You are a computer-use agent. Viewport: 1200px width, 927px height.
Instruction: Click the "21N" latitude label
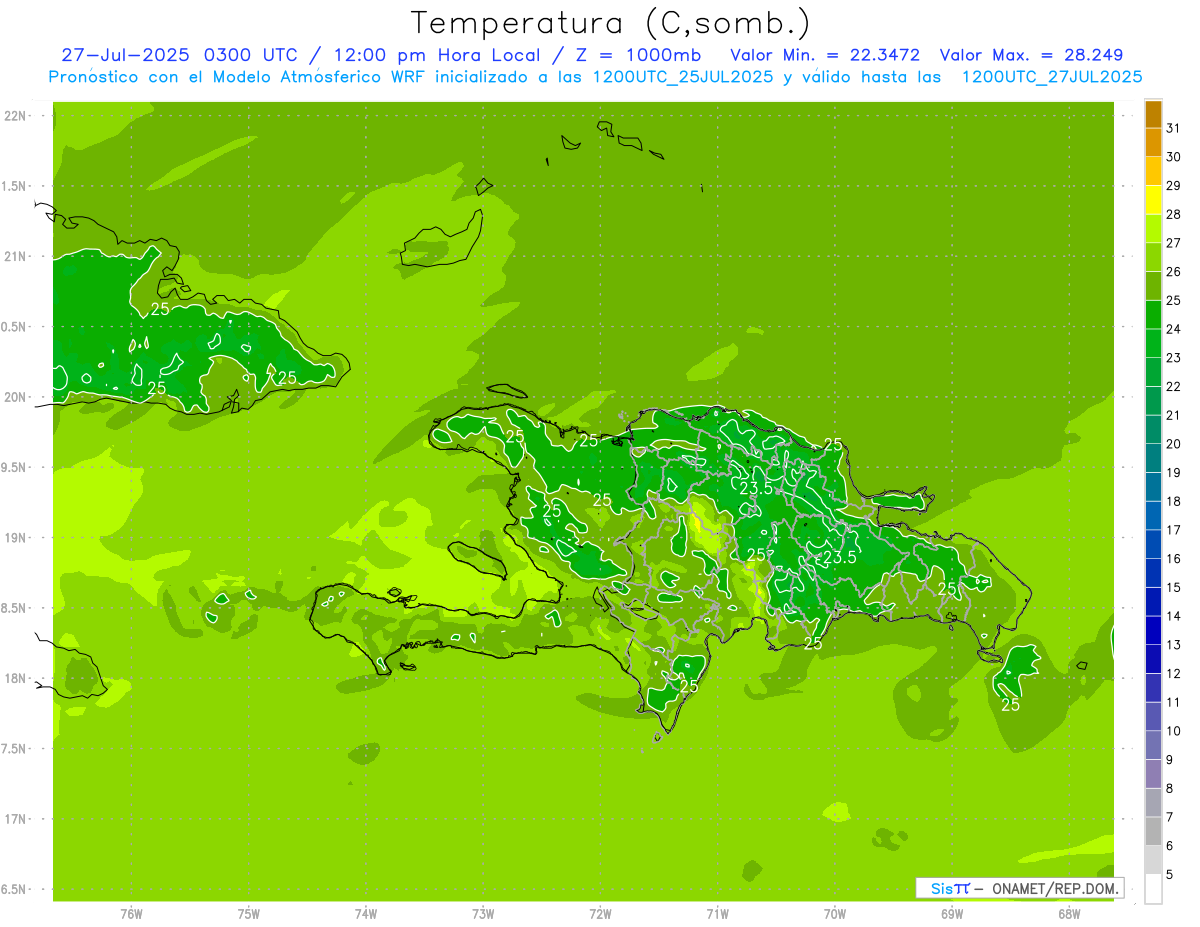(x=16, y=256)
